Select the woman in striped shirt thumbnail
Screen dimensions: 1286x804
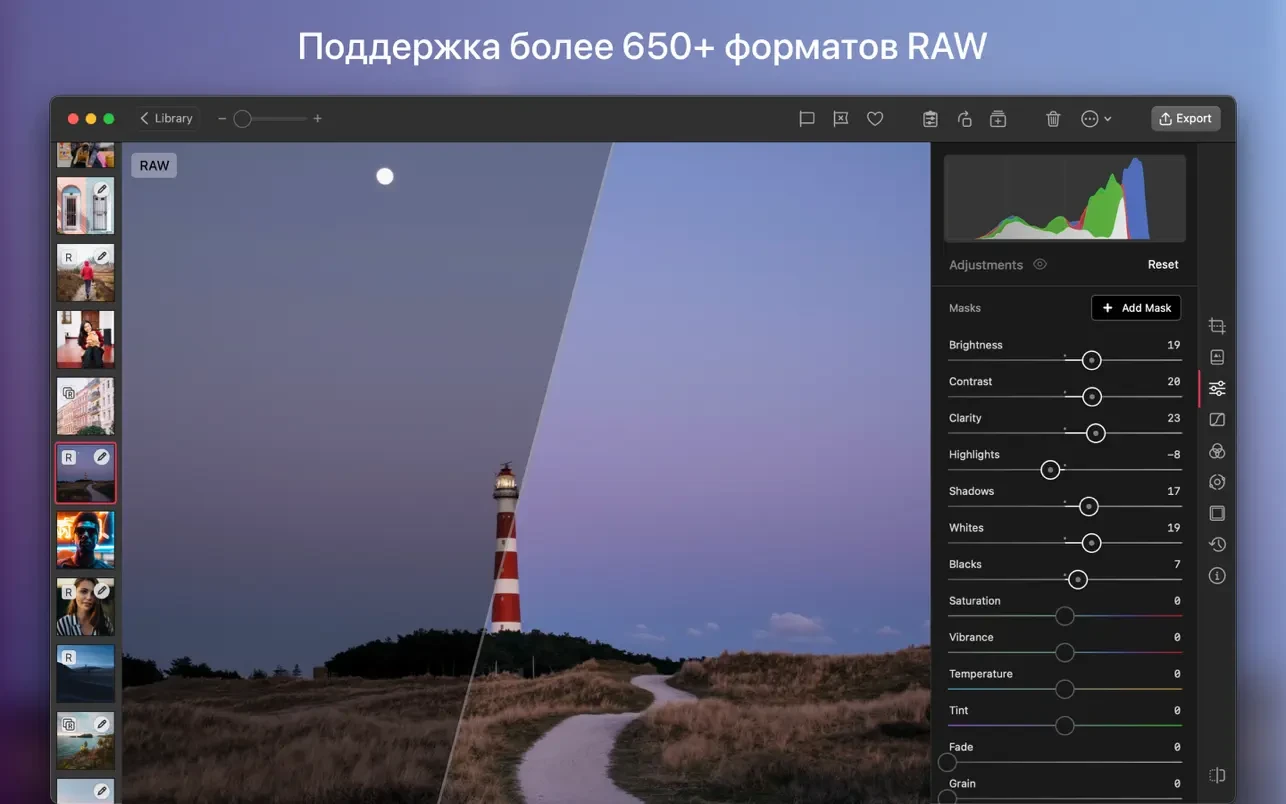(x=86, y=607)
